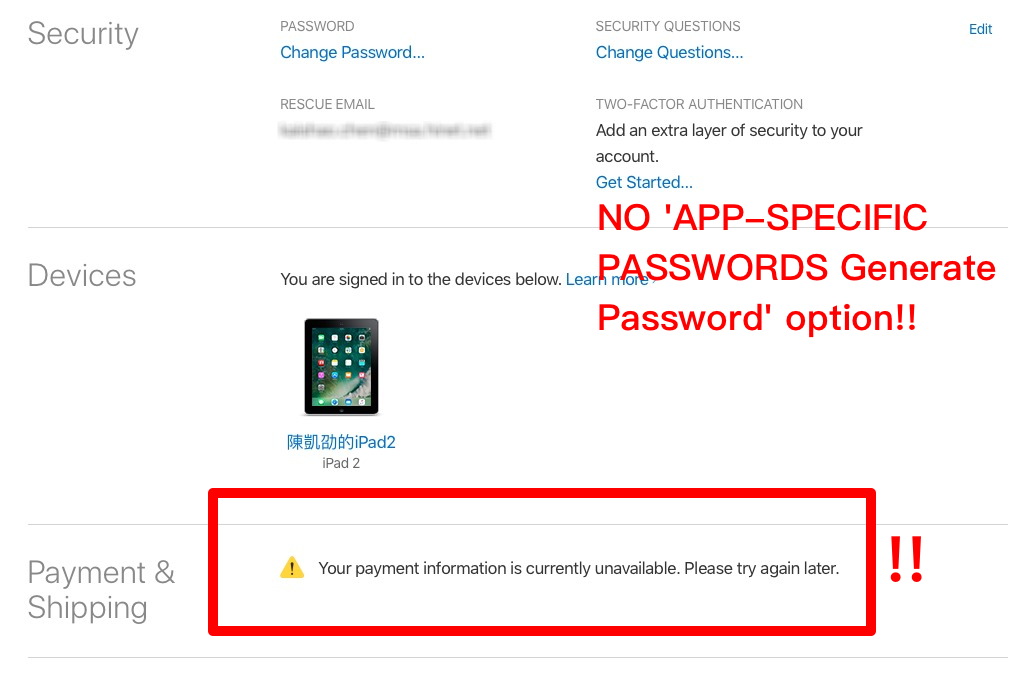Image resolution: width=1016 pixels, height=686 pixels.
Task: Click the Security section heading
Action: (x=83, y=34)
